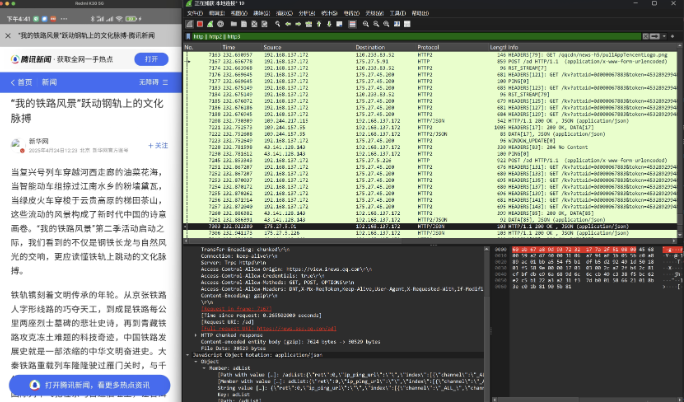Clear the display filter with the X button
The height and width of the screenshot is (402, 684).
[x=646, y=37]
